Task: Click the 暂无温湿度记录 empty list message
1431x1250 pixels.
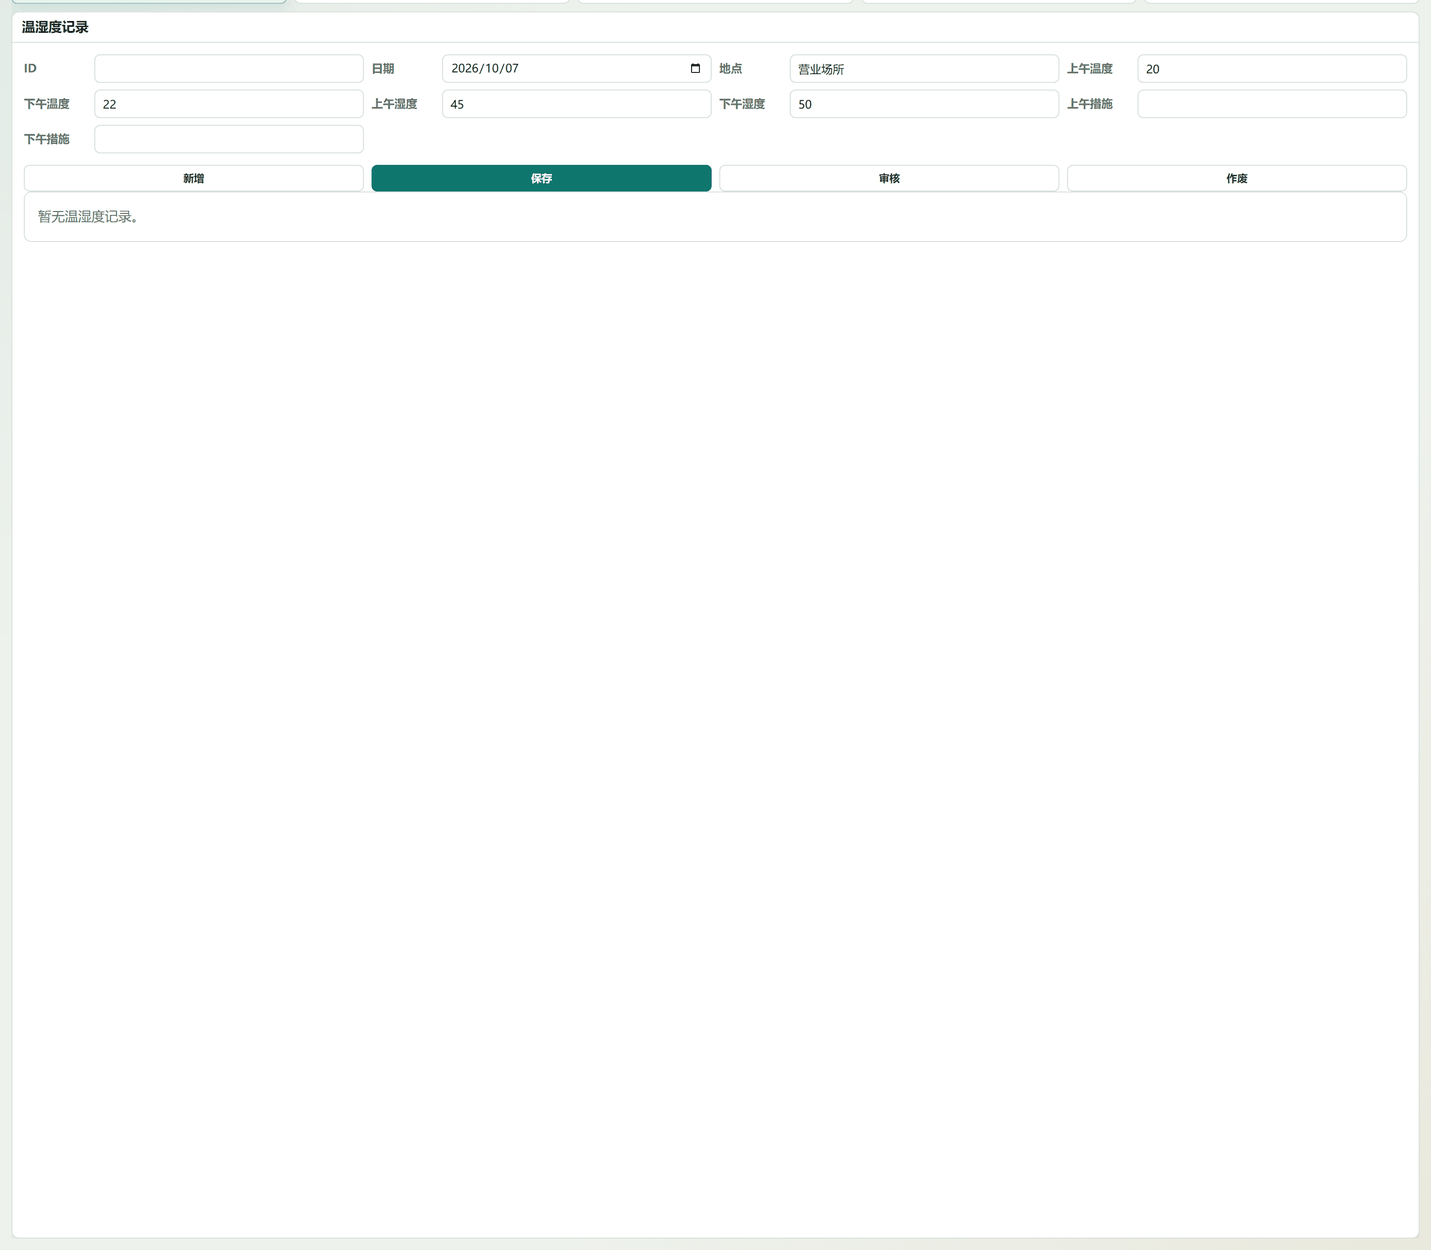Action: (x=88, y=216)
